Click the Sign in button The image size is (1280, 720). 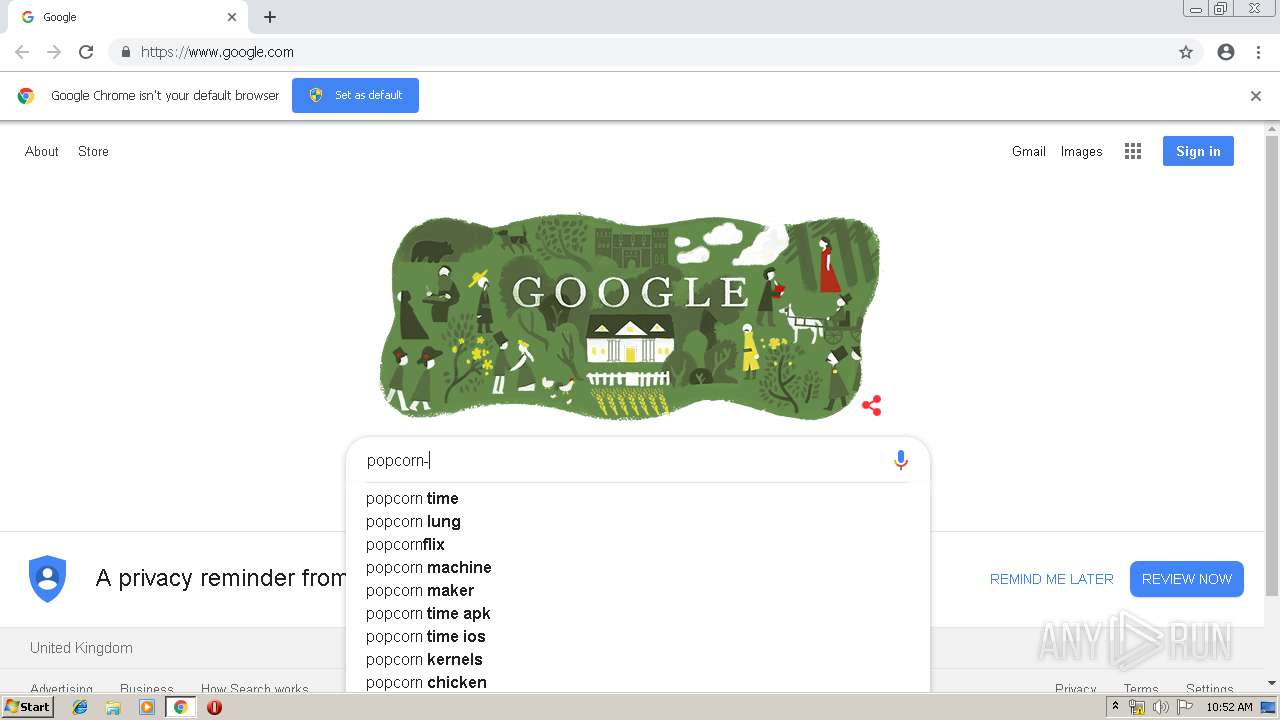[x=1198, y=151]
